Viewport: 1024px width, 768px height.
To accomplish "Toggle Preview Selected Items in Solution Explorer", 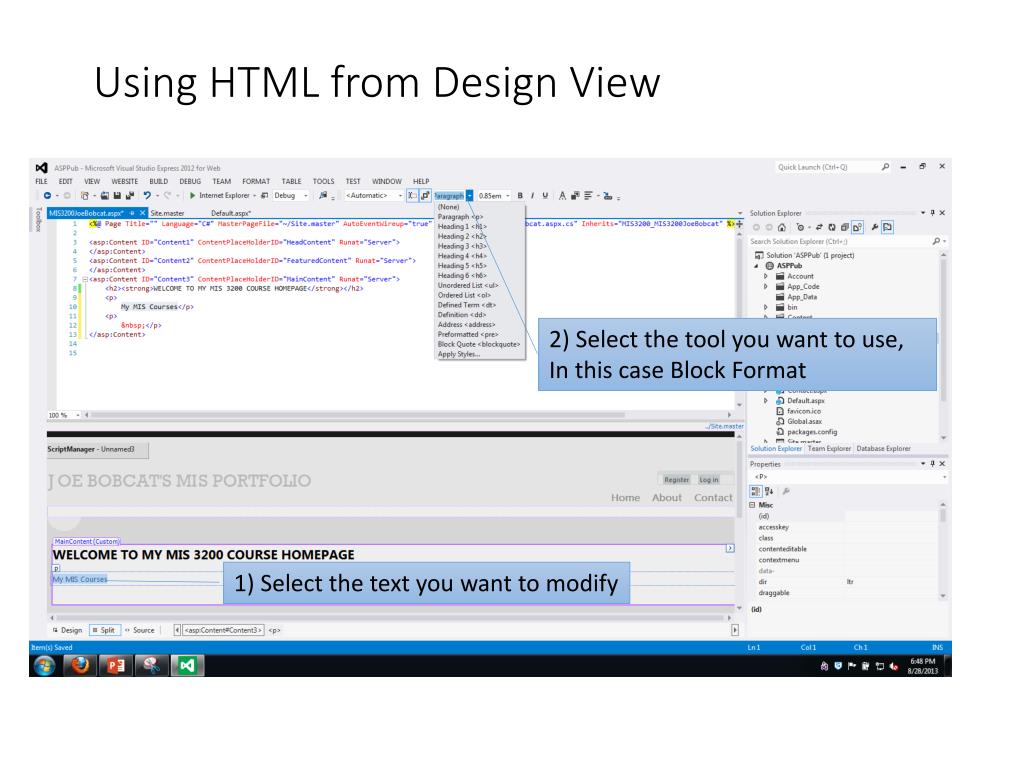I will click(888, 227).
